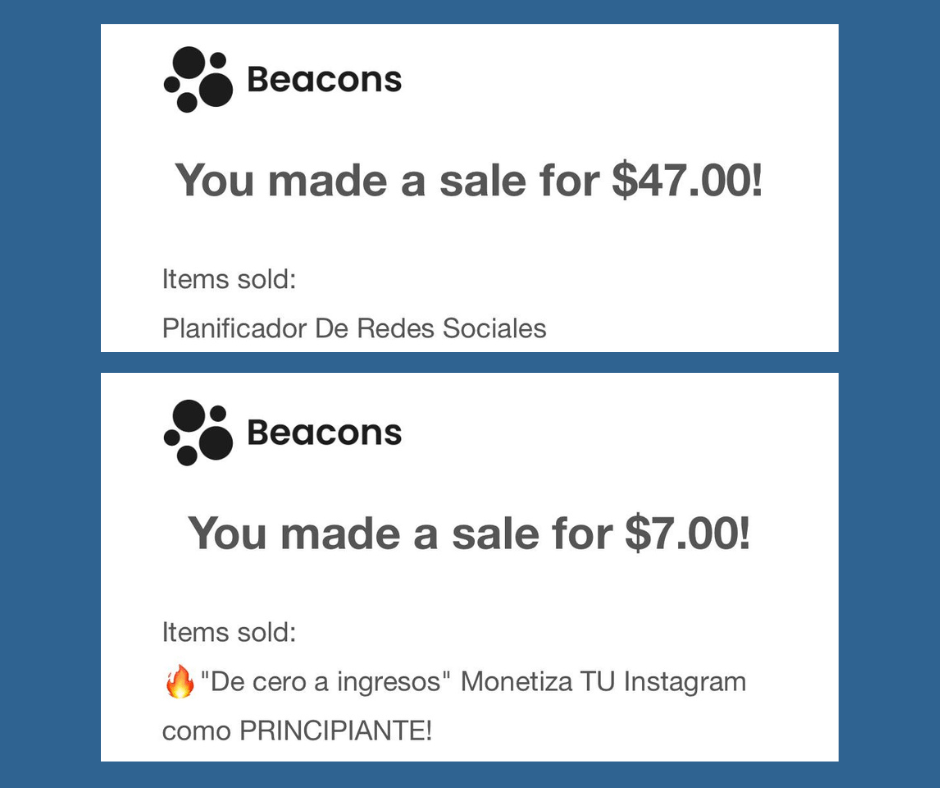Open the "Planificador De Redes Sociales" item

pos(354,328)
